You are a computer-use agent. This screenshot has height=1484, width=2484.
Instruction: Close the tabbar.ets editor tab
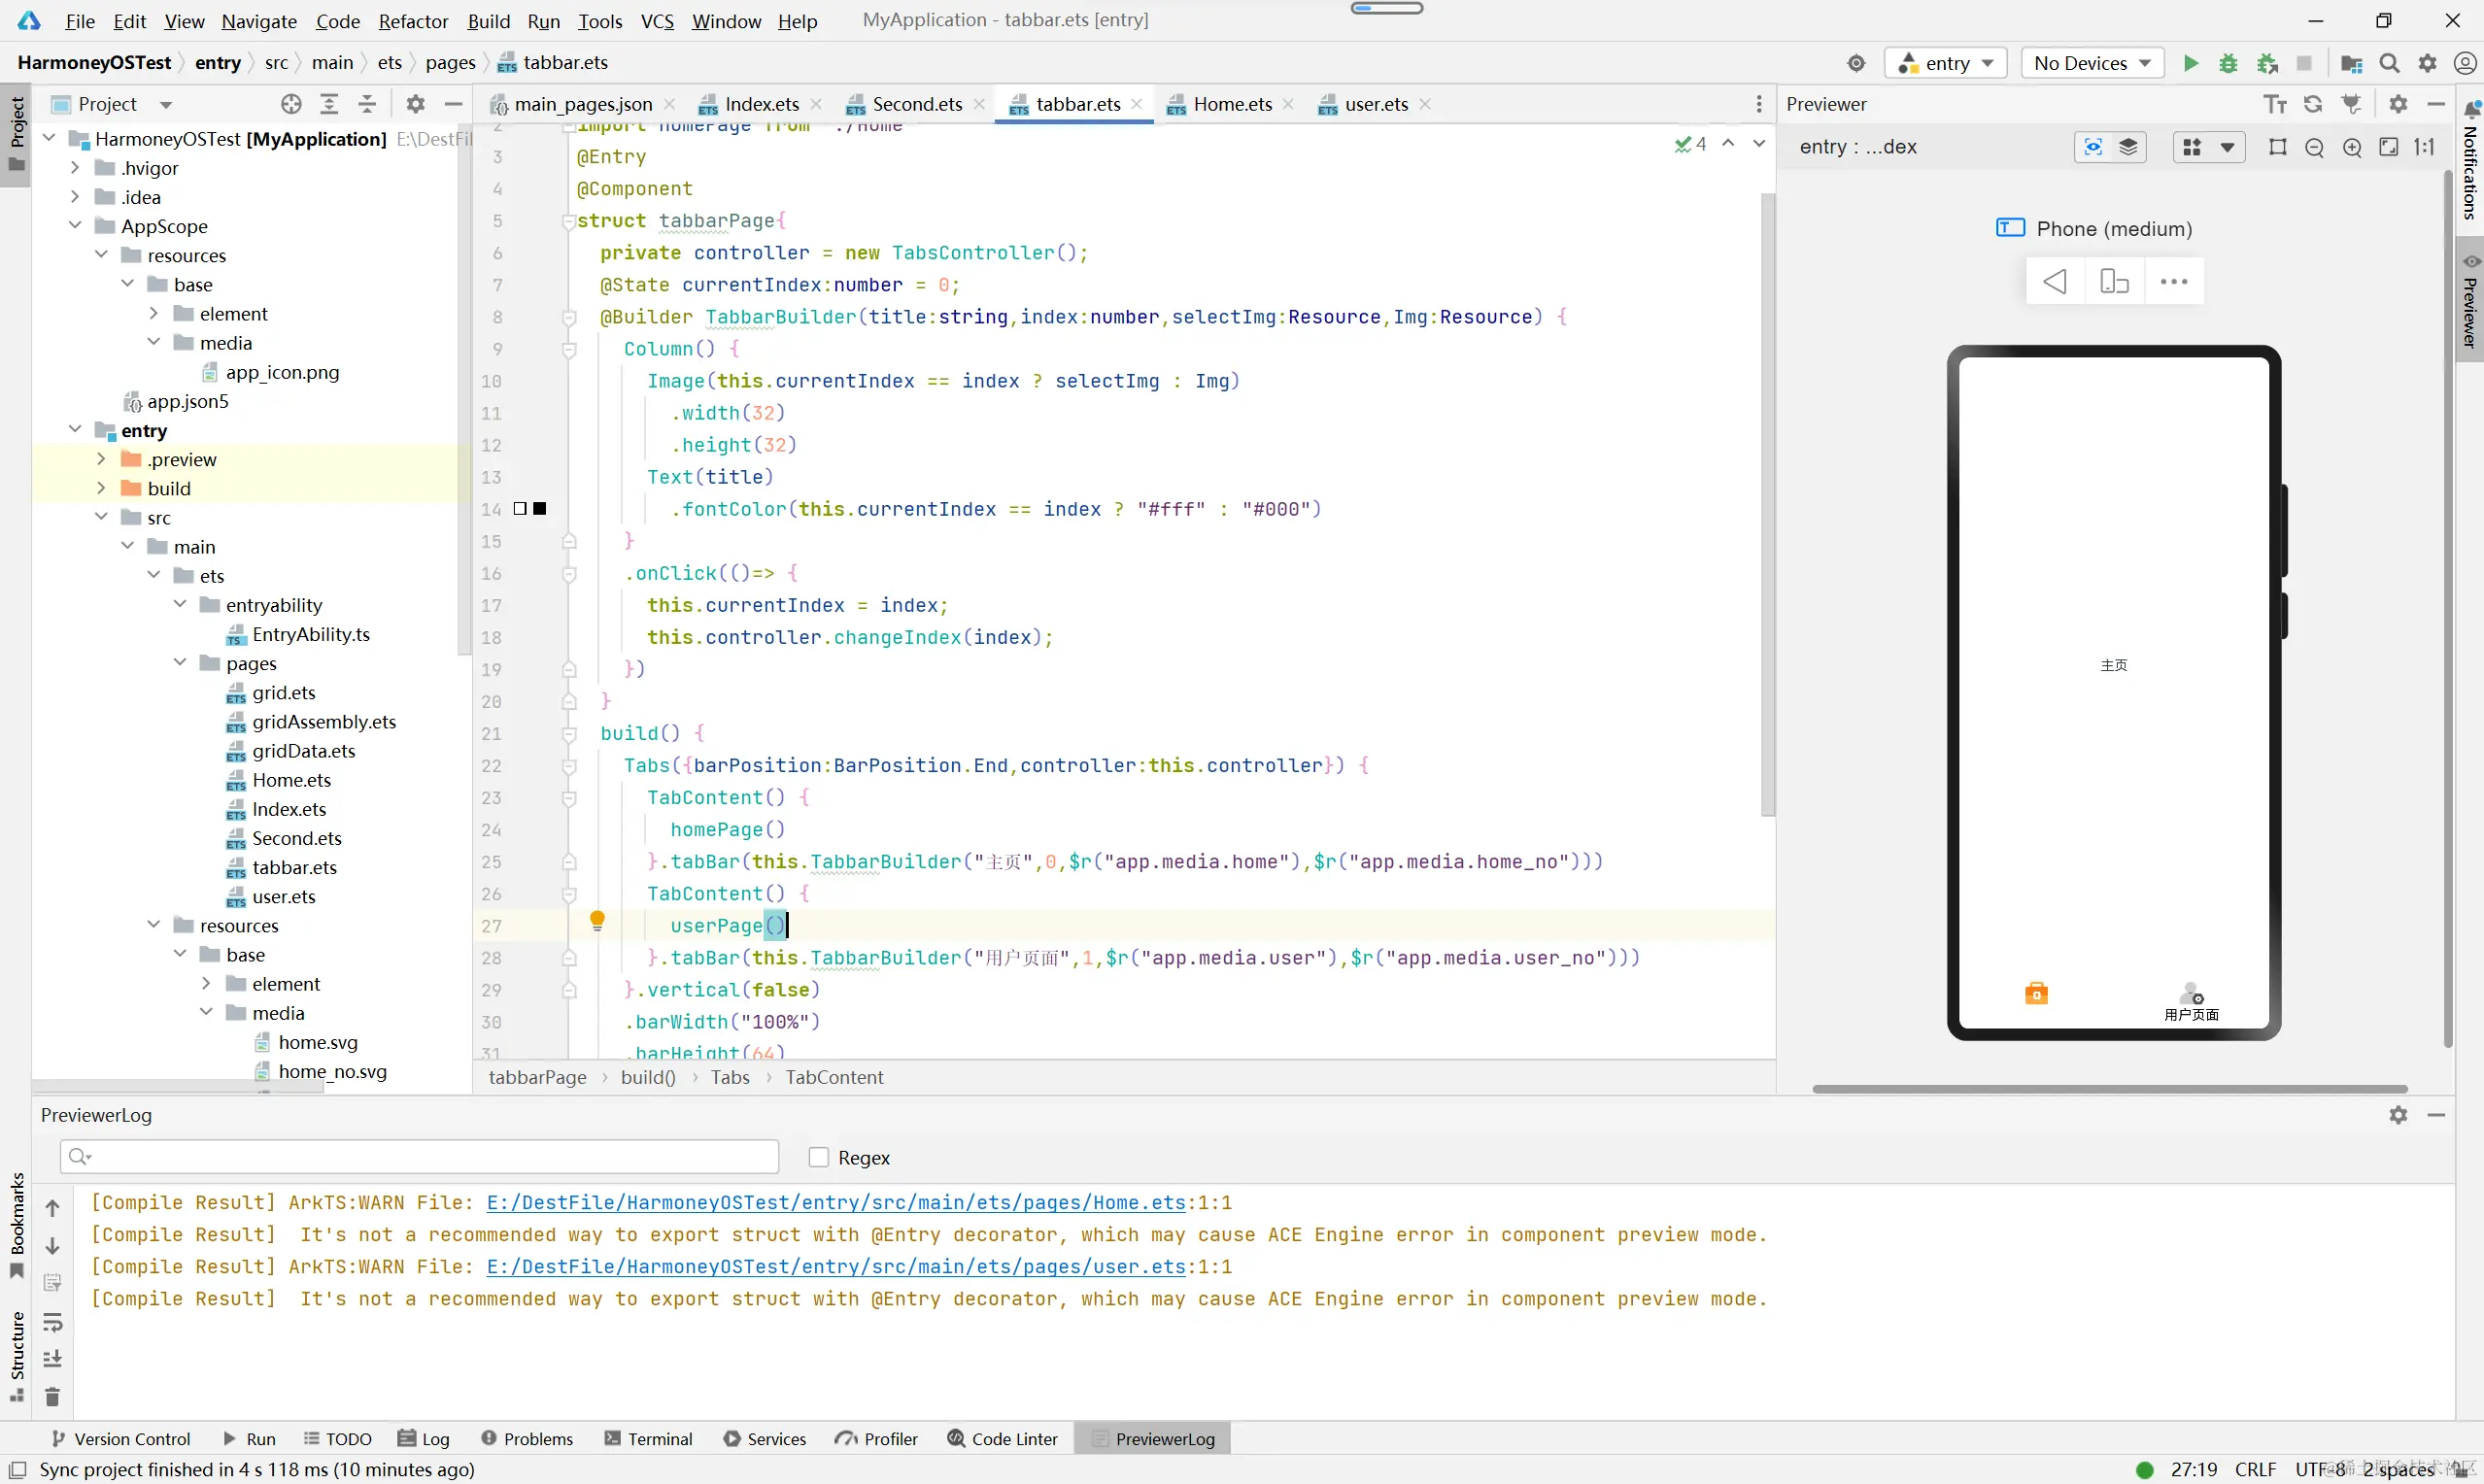click(1137, 104)
